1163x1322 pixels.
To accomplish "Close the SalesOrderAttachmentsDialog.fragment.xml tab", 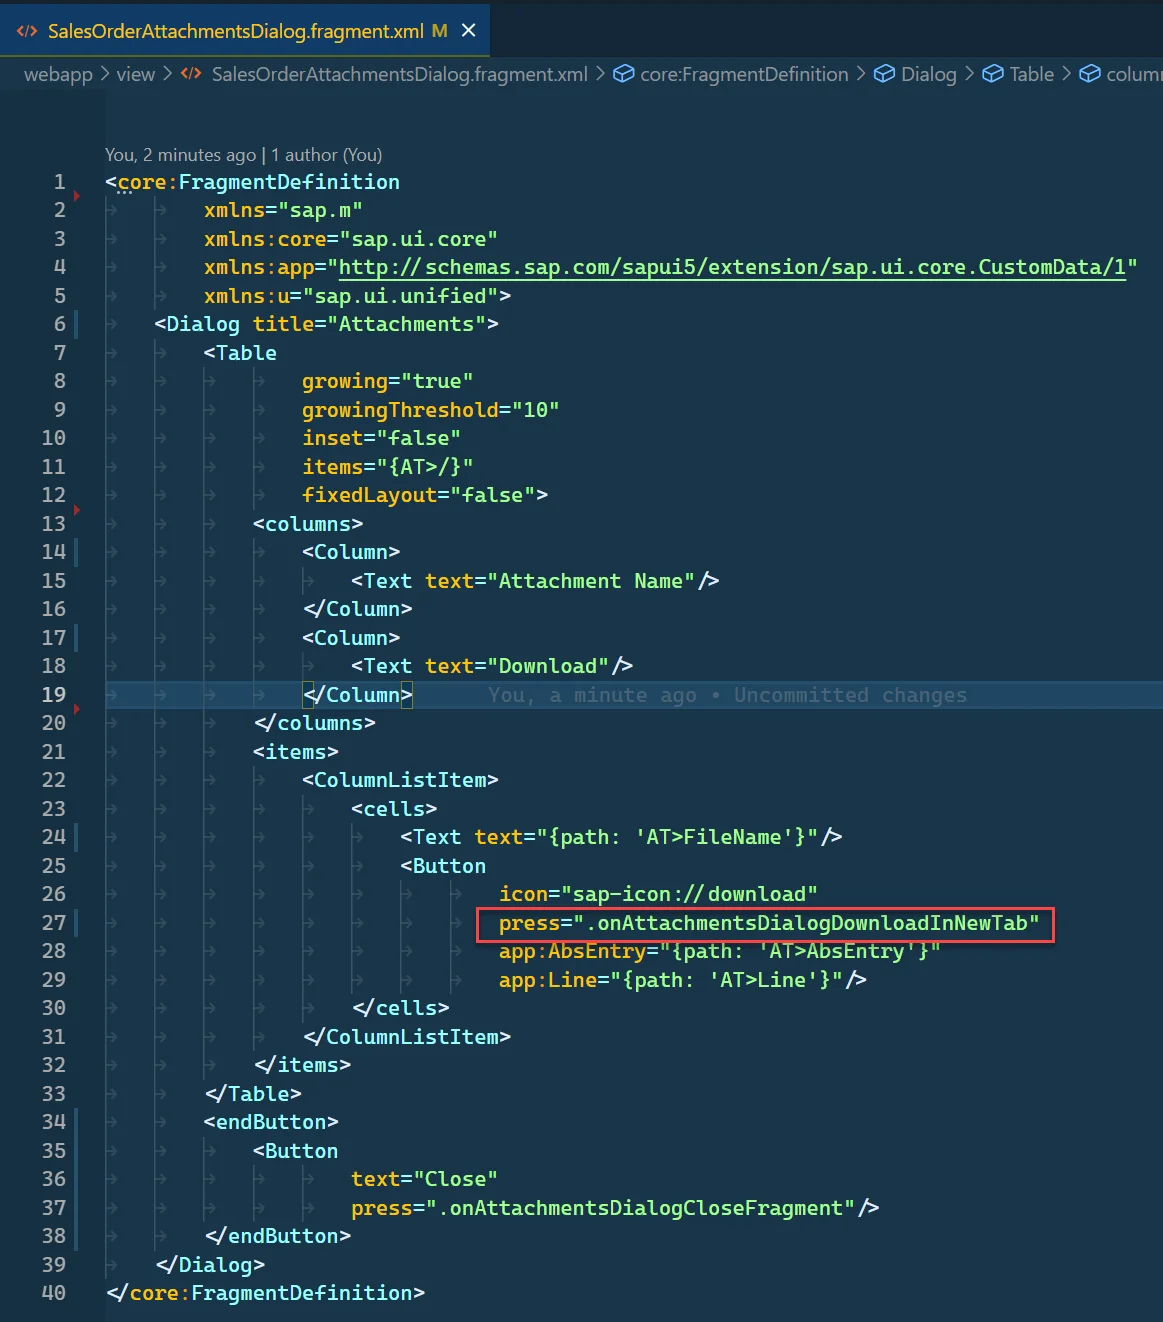I will point(468,31).
